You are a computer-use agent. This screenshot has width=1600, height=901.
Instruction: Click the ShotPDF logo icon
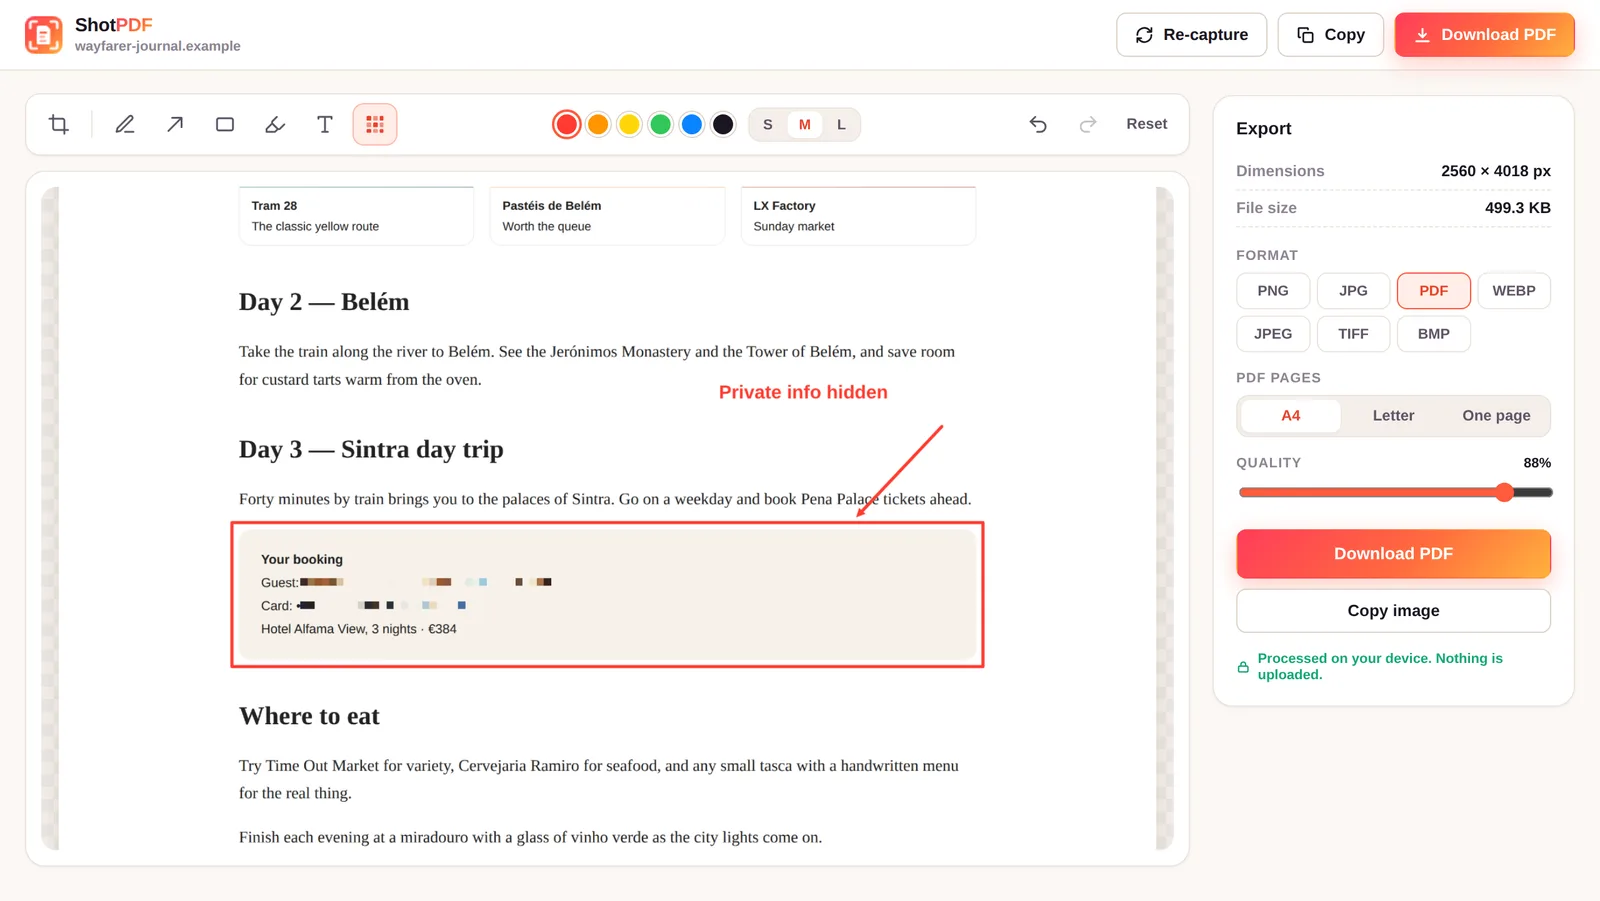click(43, 35)
